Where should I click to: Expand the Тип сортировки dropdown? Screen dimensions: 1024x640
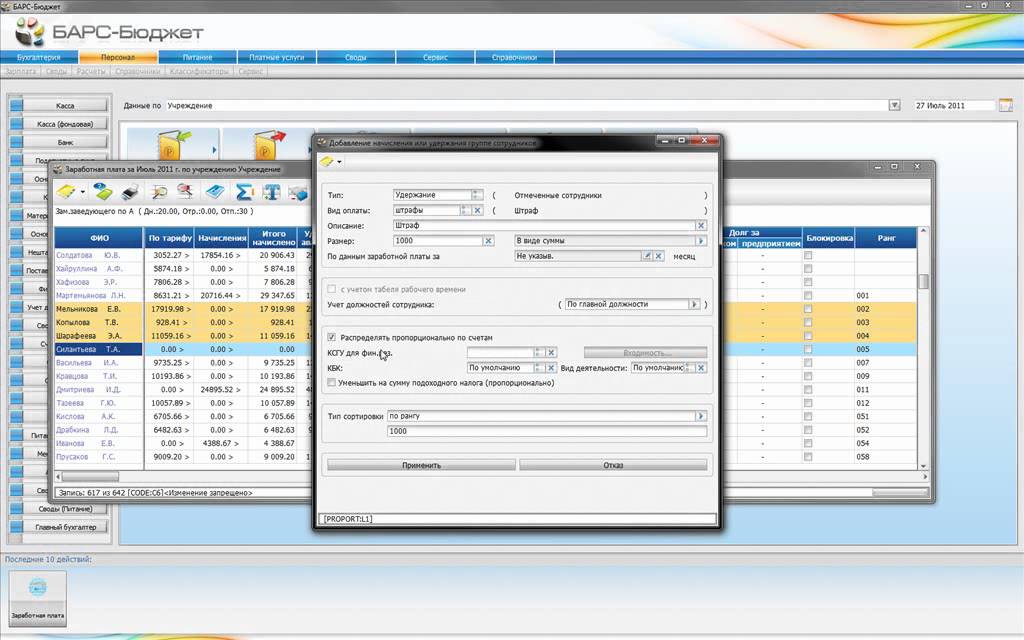[x=701, y=416]
